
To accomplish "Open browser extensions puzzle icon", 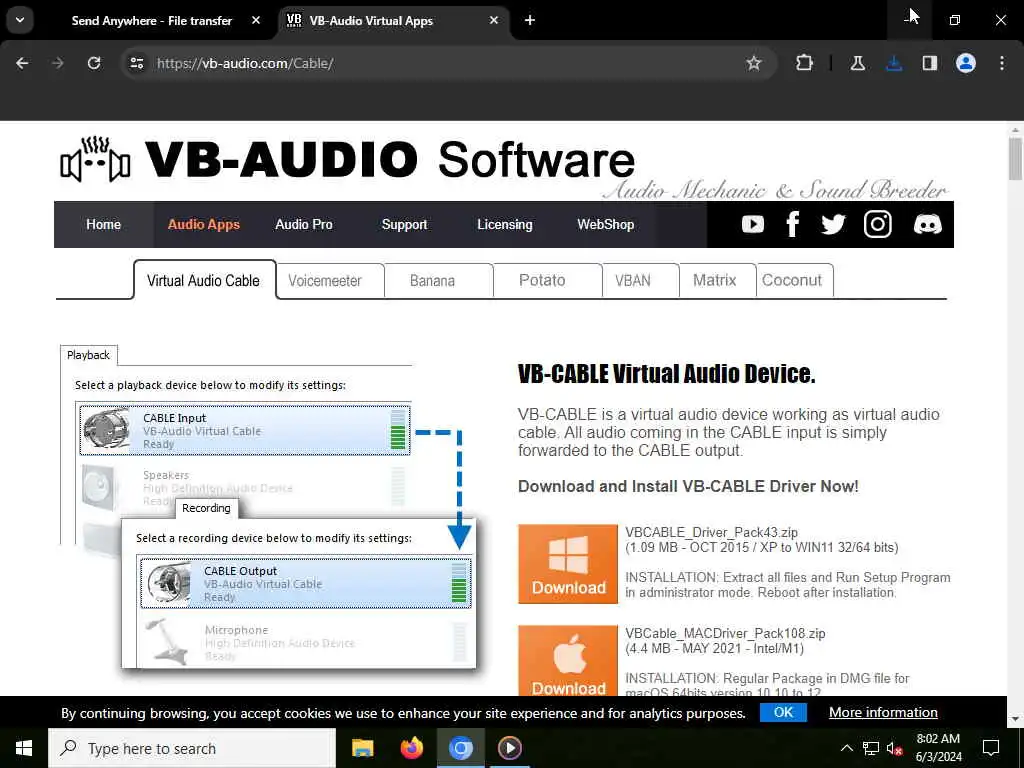I will pyautogui.click(x=805, y=63).
